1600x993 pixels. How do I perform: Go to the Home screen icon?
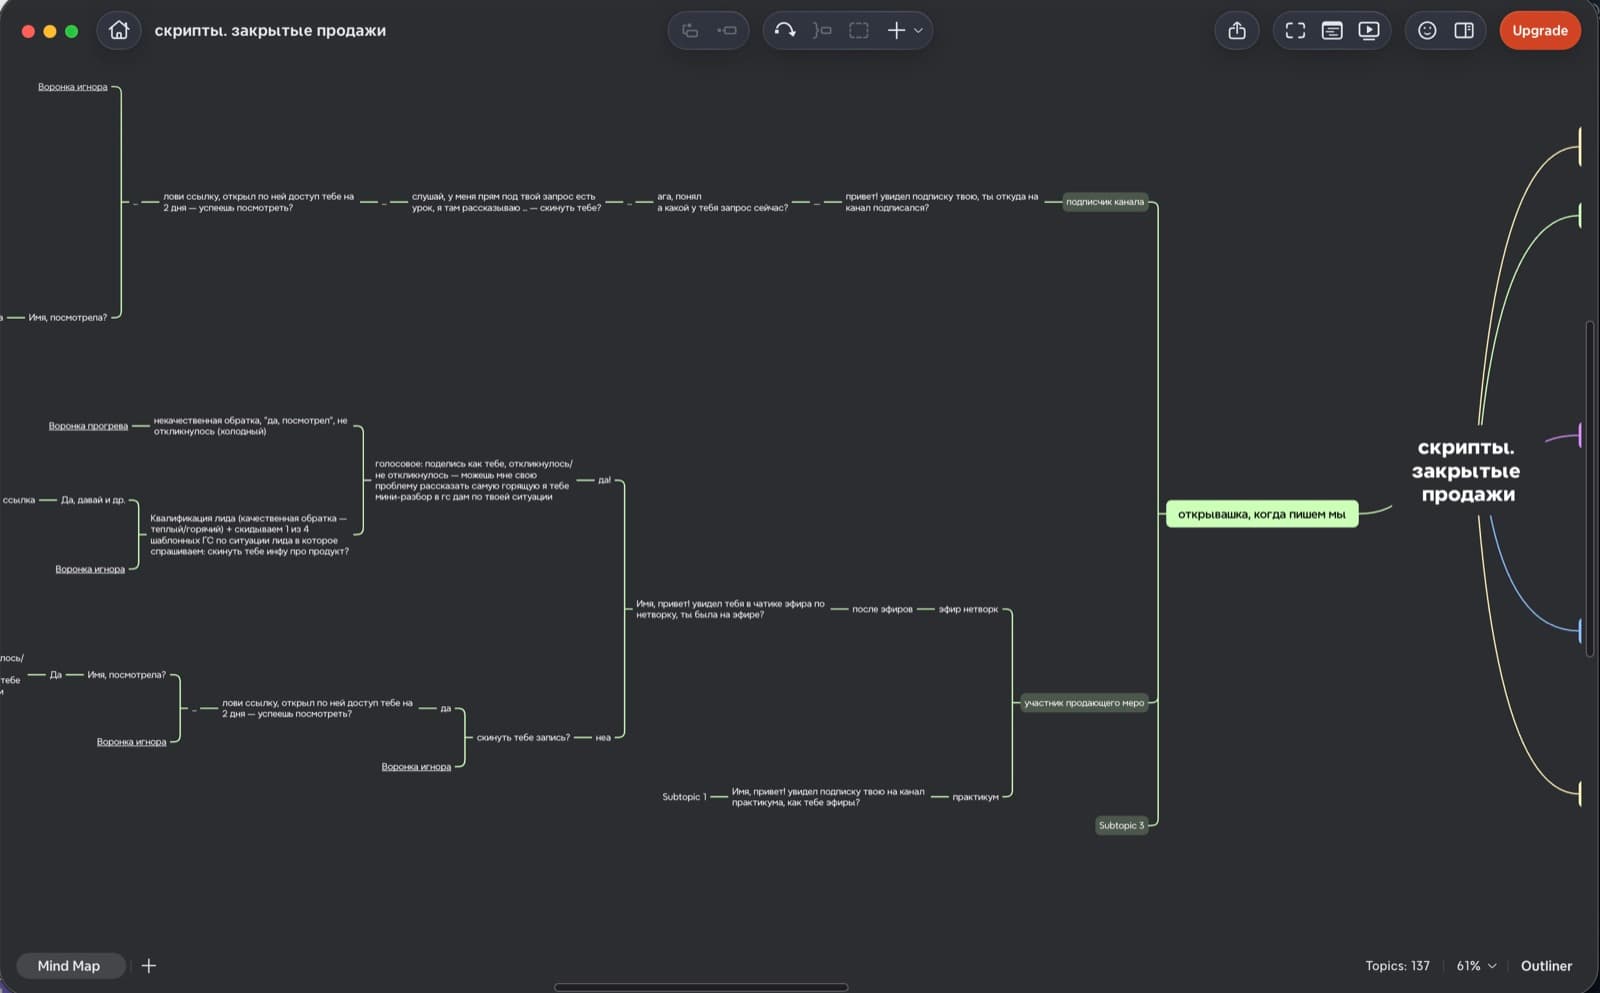[x=119, y=30]
